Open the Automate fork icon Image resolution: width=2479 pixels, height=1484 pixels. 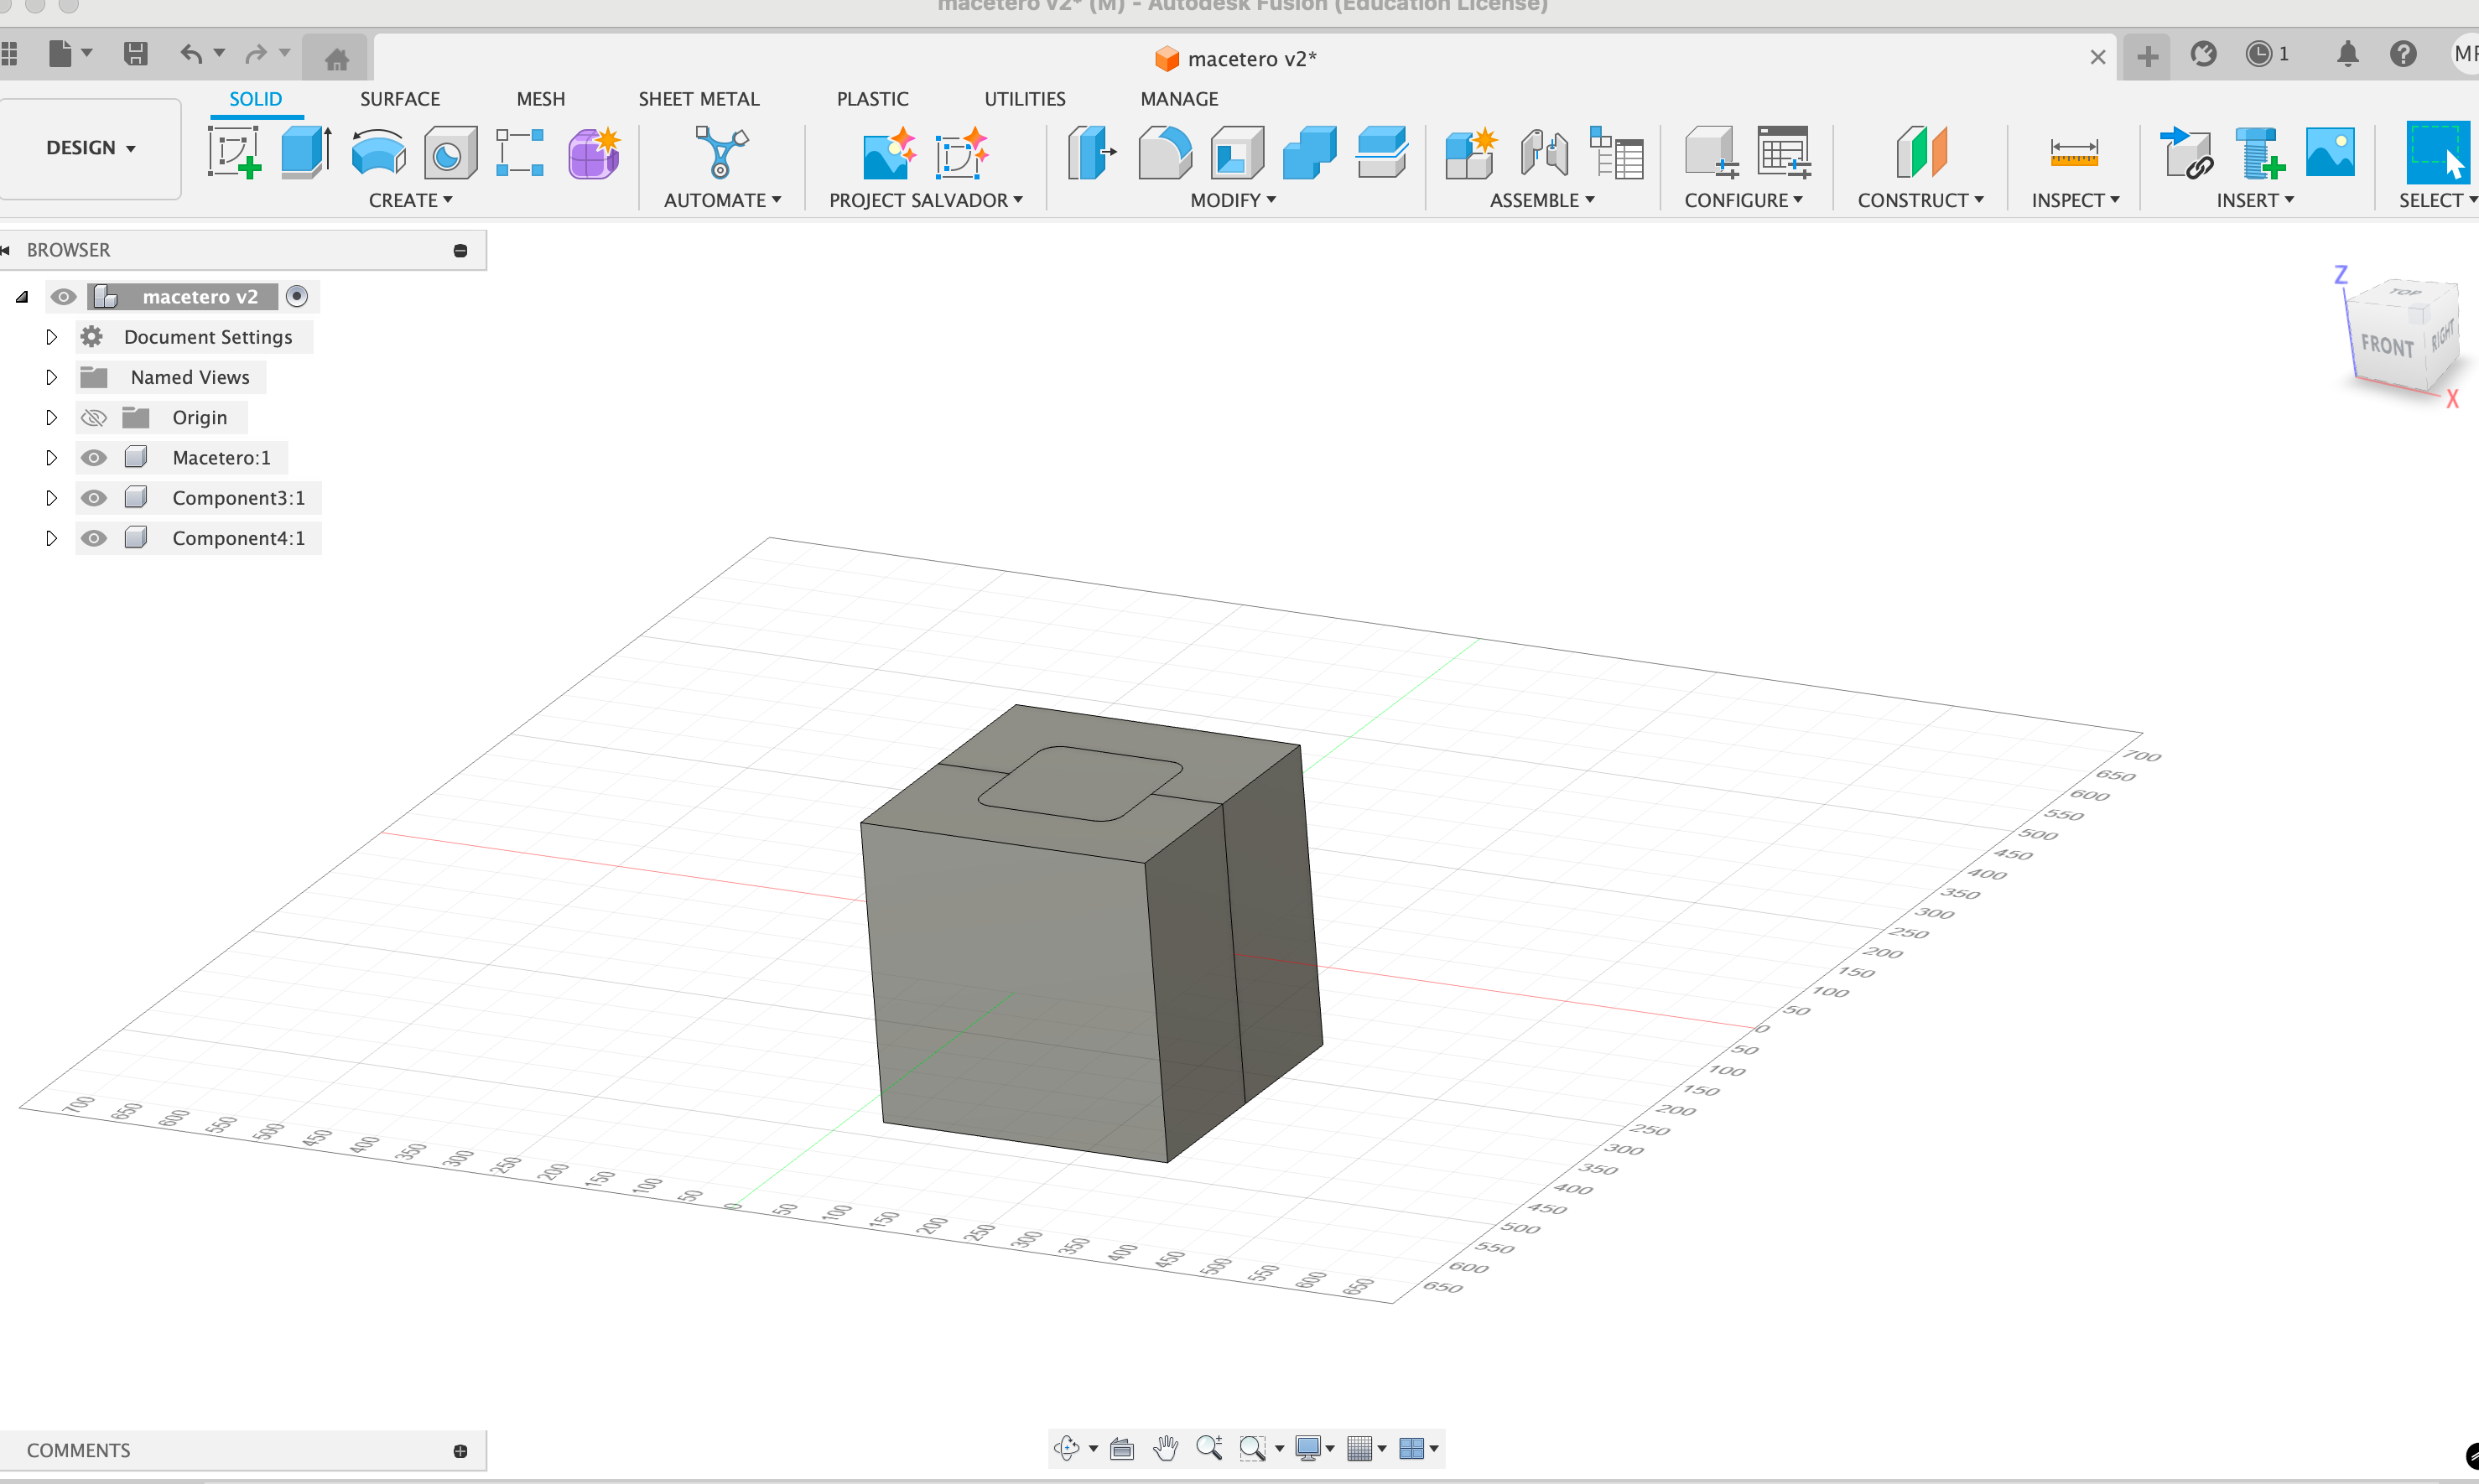[721, 152]
